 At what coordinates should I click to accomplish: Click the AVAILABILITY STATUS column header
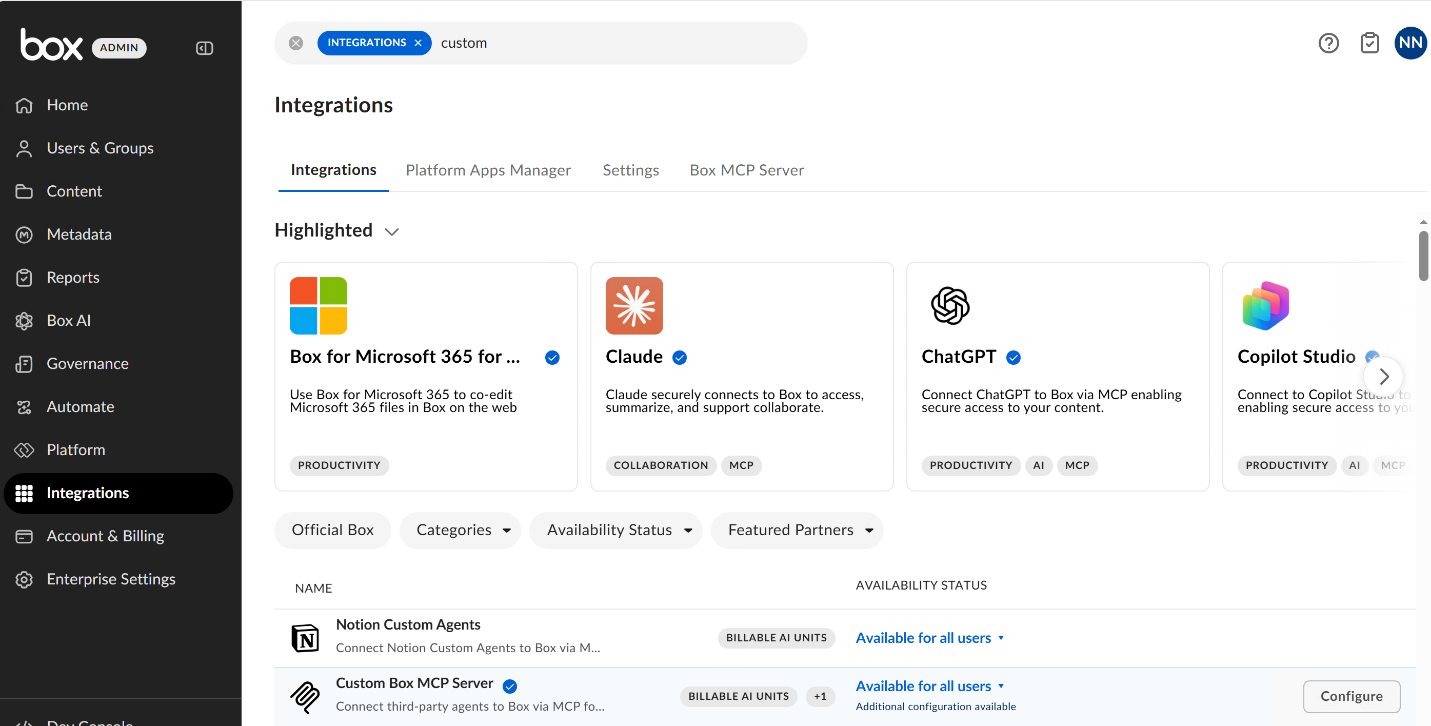coord(921,585)
